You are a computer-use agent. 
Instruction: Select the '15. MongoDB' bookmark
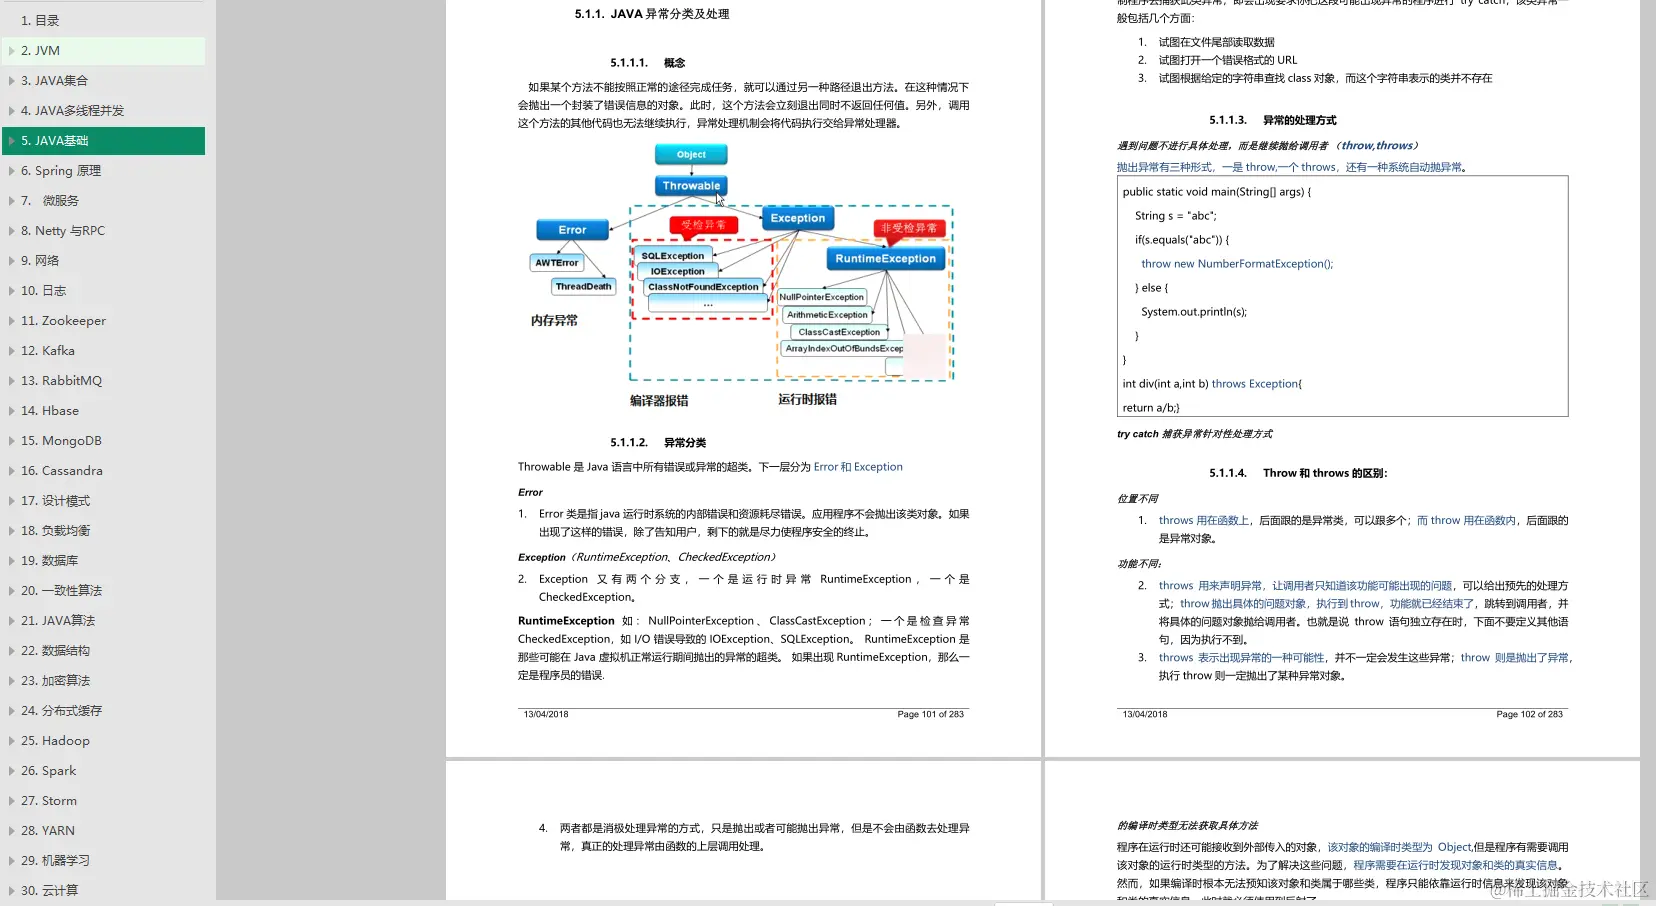pyautogui.click(x=61, y=440)
